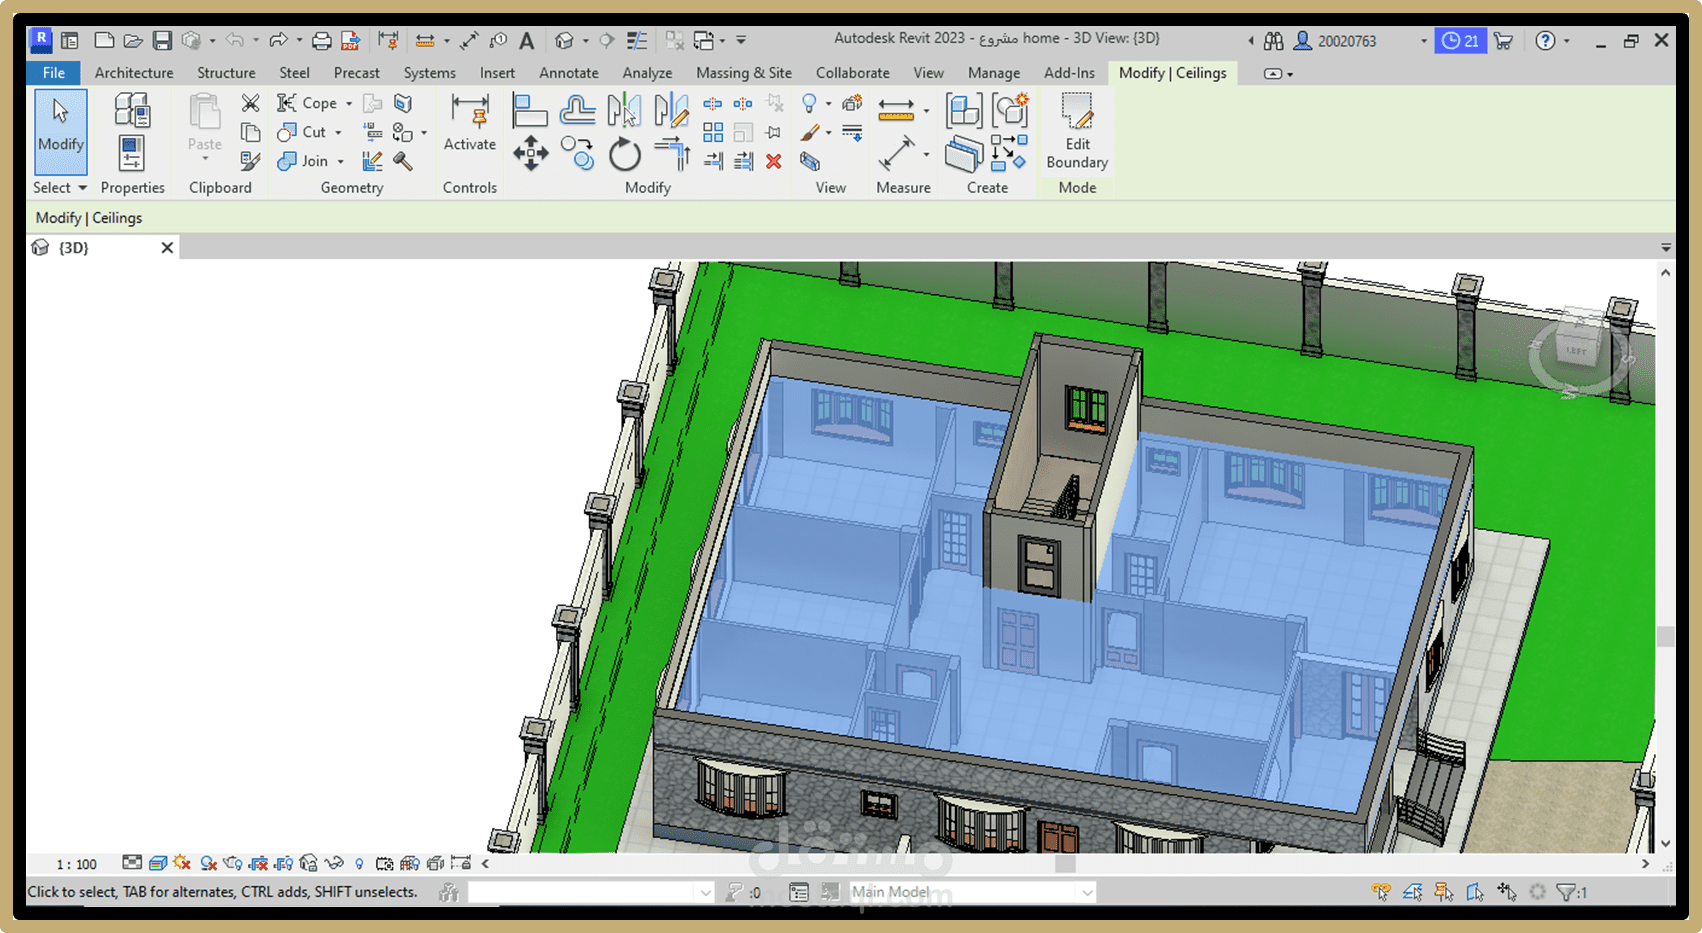
Task: Export to PDF using the PDF icon
Action: coord(350,40)
